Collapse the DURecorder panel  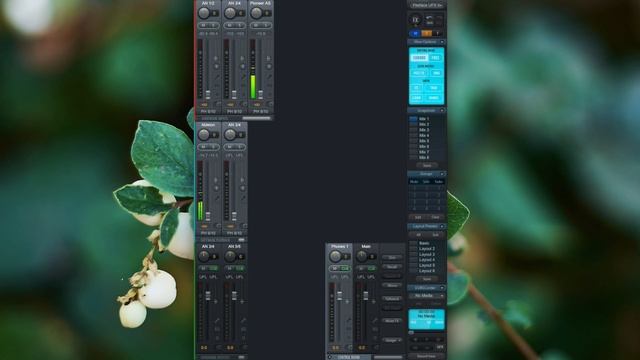pyautogui.click(x=442, y=288)
